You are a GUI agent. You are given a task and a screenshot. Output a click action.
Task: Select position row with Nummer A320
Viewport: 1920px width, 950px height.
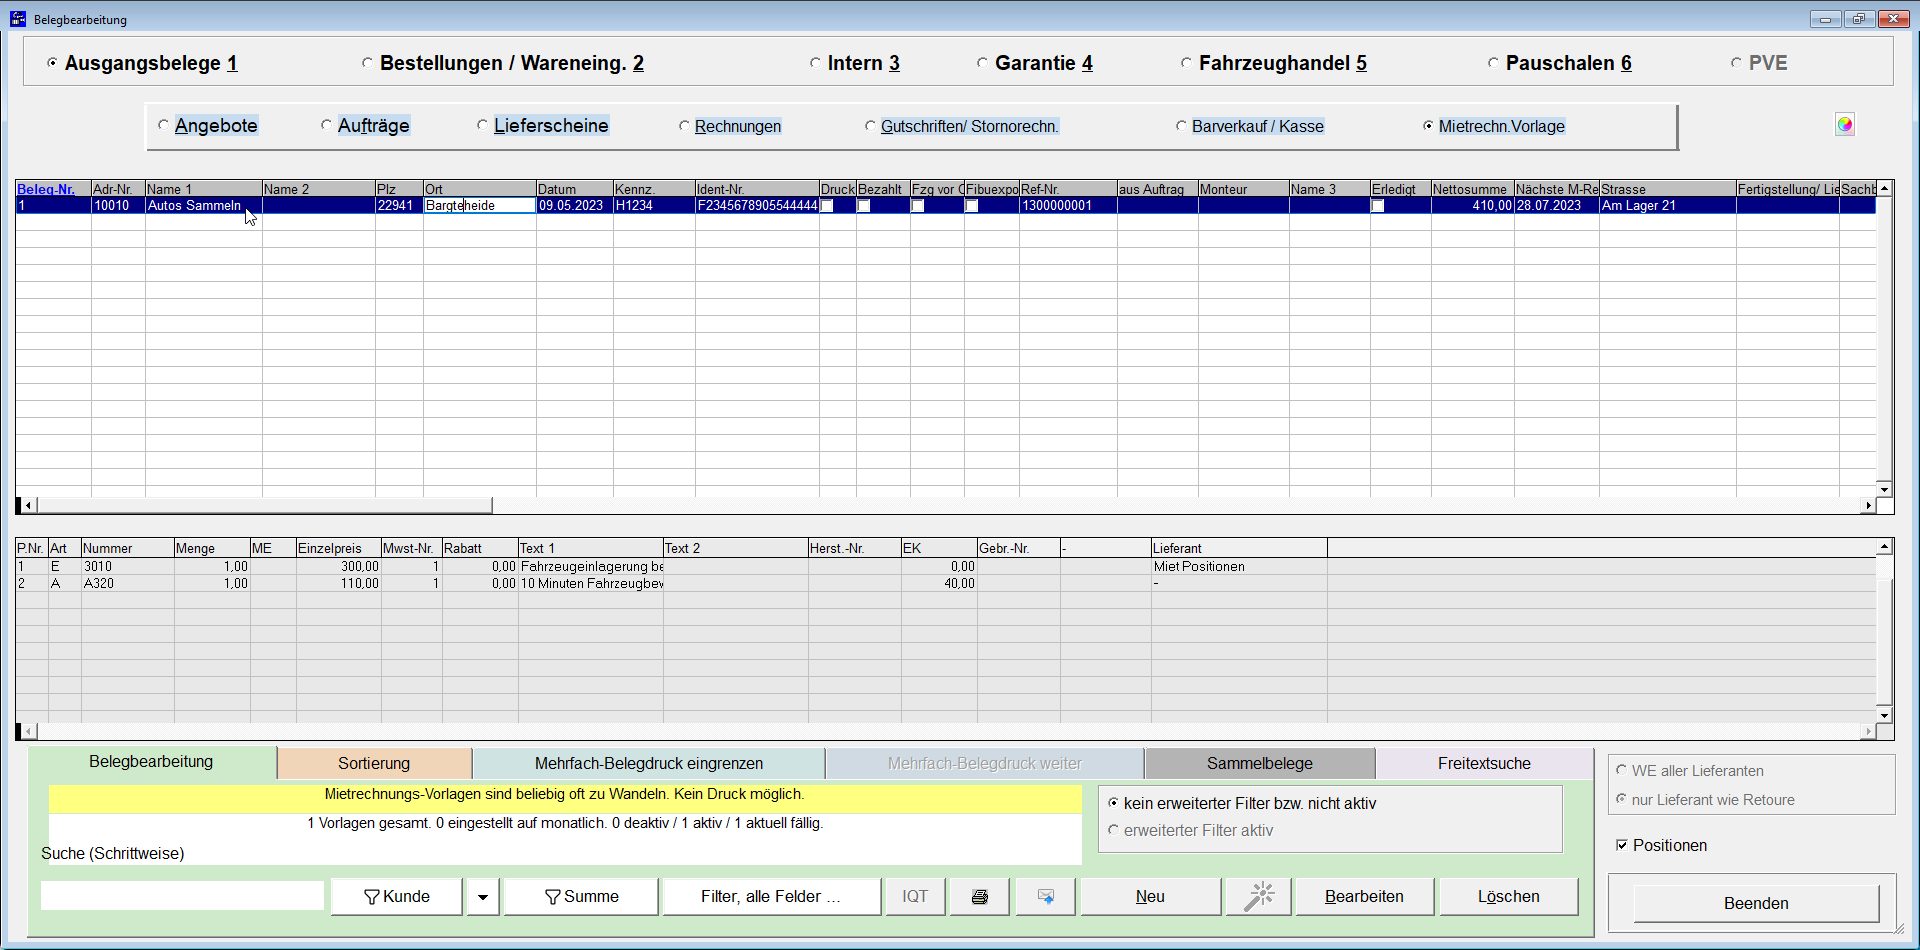click(945, 583)
